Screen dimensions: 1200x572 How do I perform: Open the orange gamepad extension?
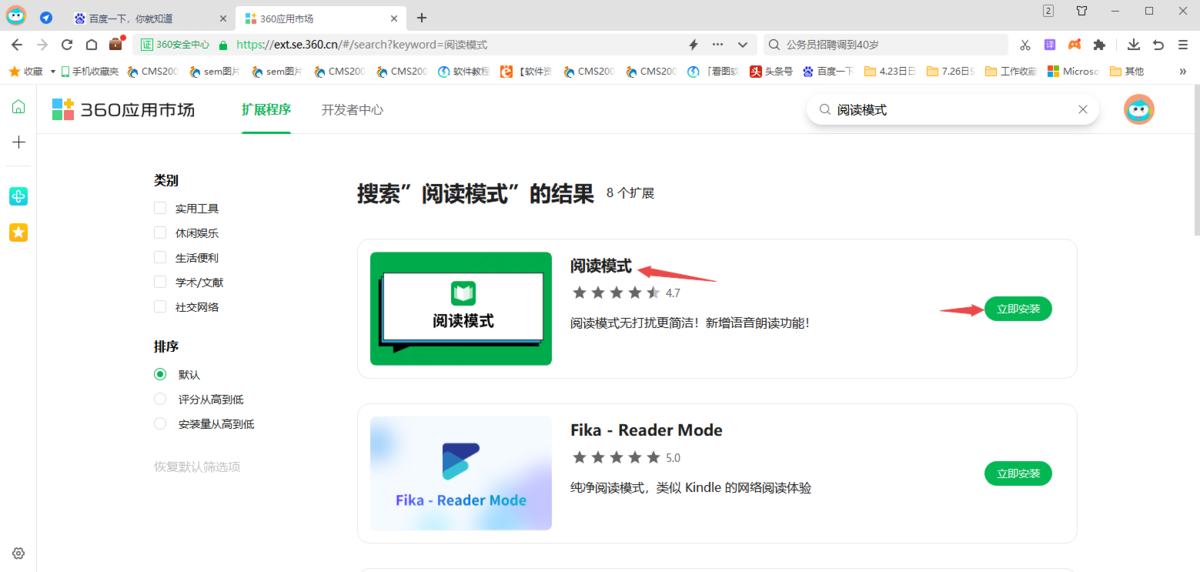pos(1074,45)
